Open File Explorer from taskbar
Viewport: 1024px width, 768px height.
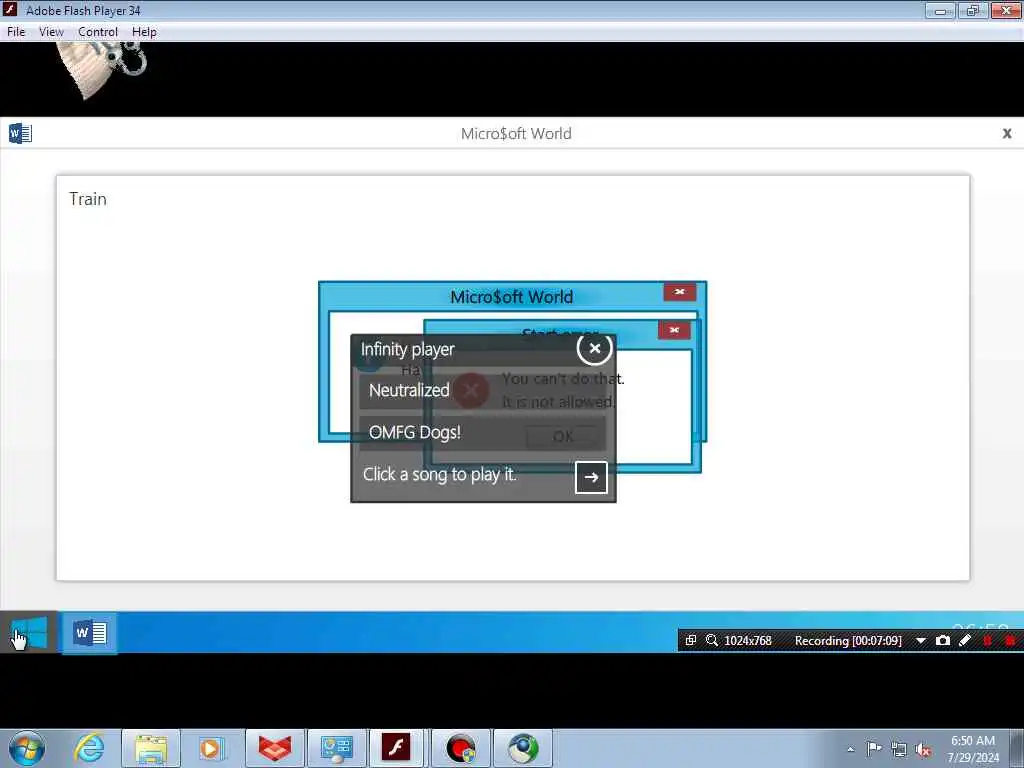pos(151,748)
